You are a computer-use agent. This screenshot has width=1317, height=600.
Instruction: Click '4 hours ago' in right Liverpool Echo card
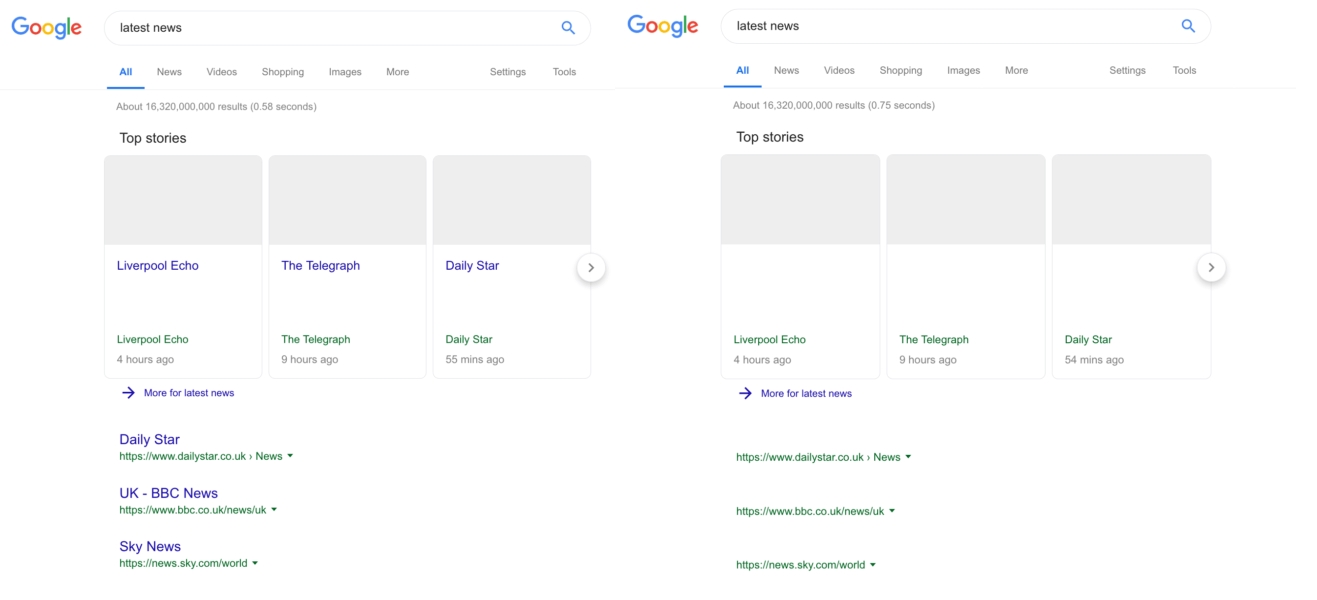(x=762, y=359)
